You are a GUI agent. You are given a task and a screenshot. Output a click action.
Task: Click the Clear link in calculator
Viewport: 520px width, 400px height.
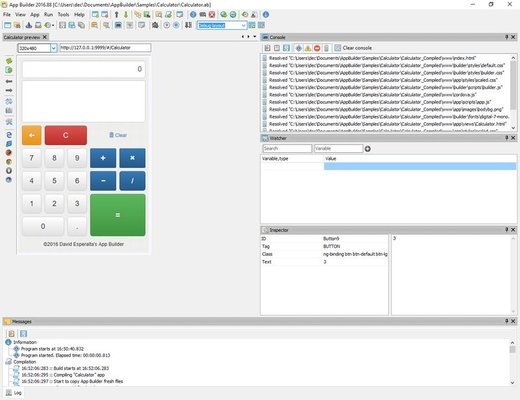118,135
